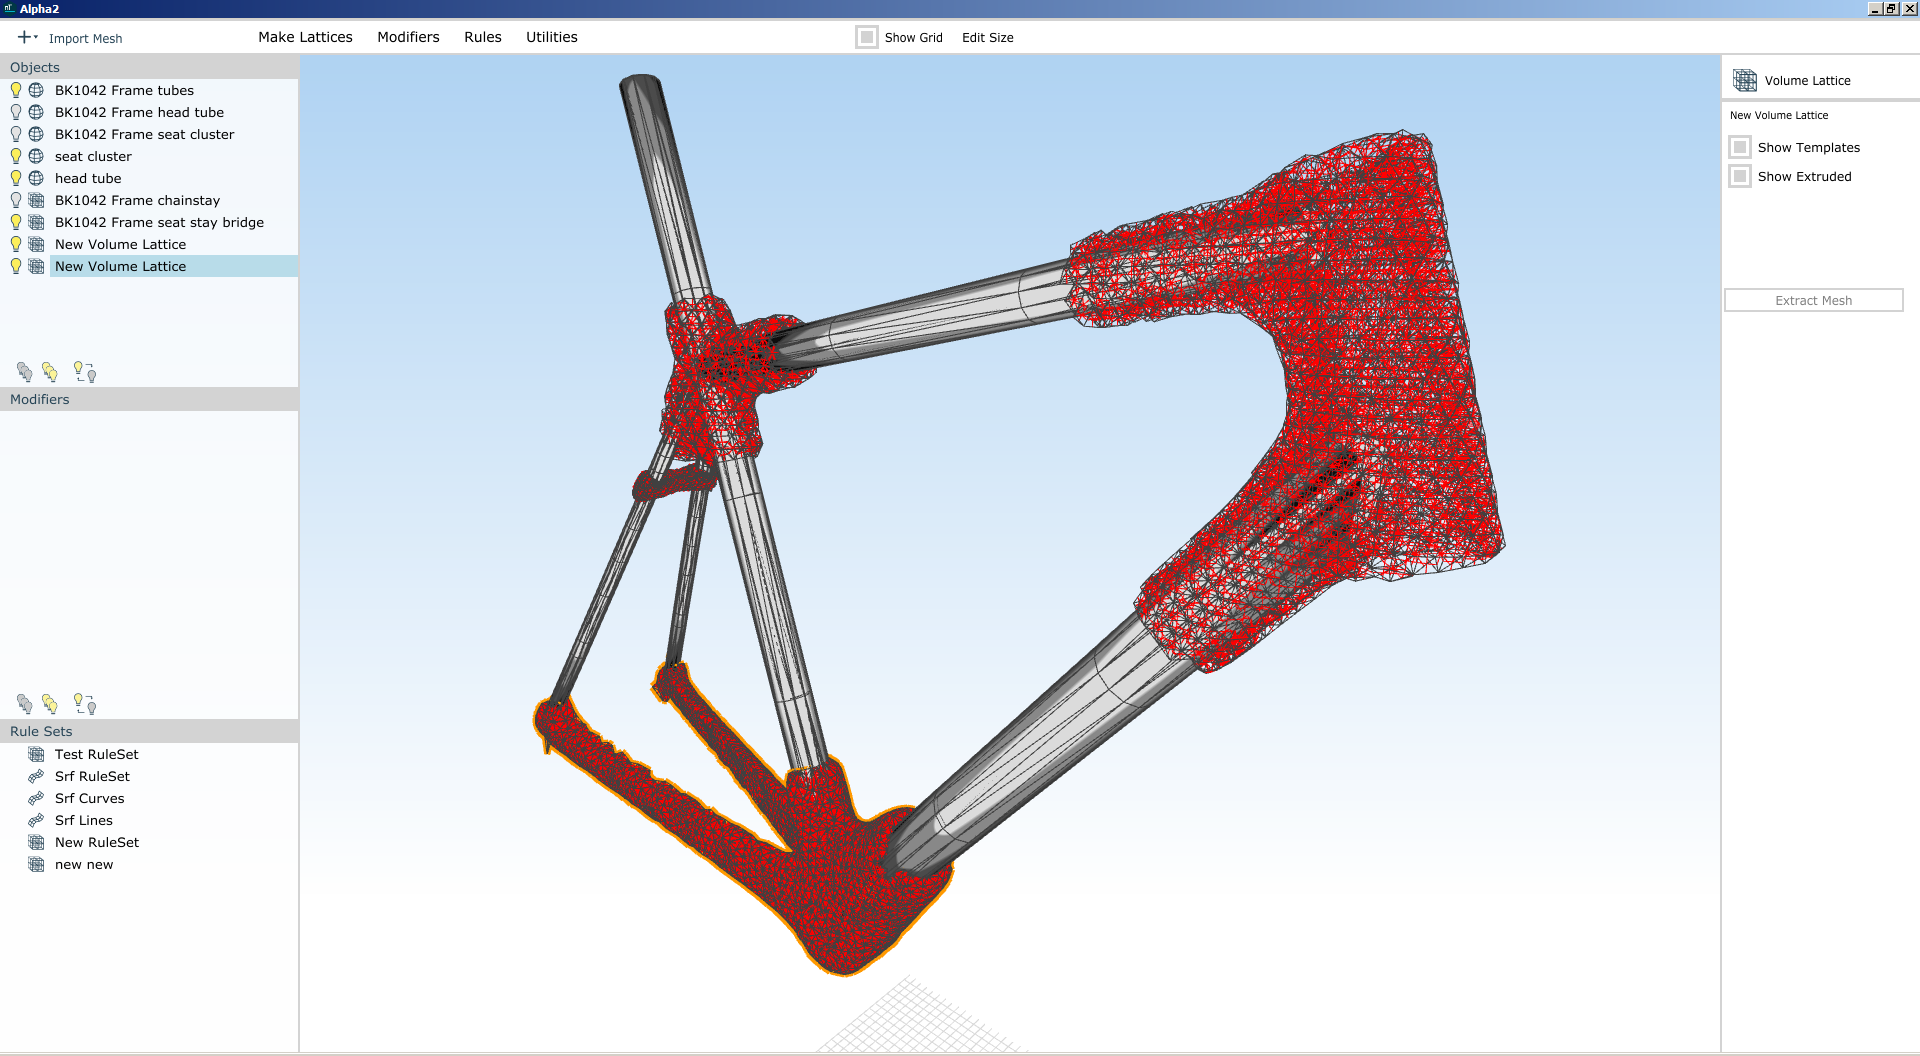Click the globe icon beside 'seat cluster'
The height and width of the screenshot is (1056, 1920).
(36, 156)
